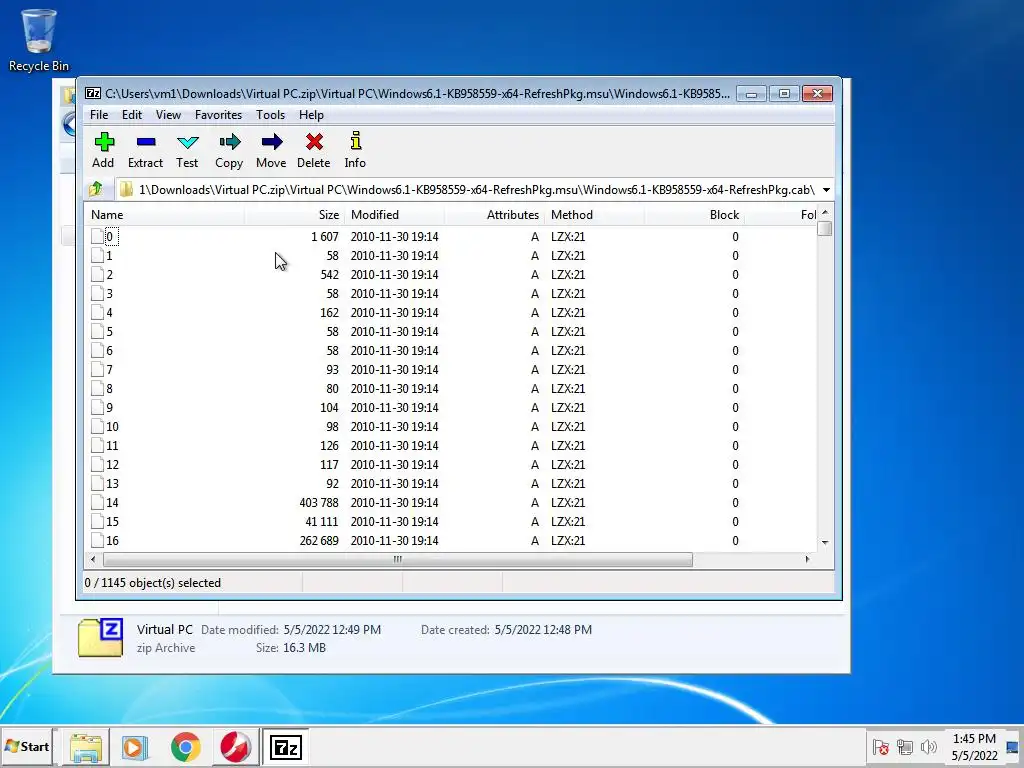The image size is (1024, 768).
Task: Click horizontal scrollbar left arrow
Action: [x=93, y=559]
